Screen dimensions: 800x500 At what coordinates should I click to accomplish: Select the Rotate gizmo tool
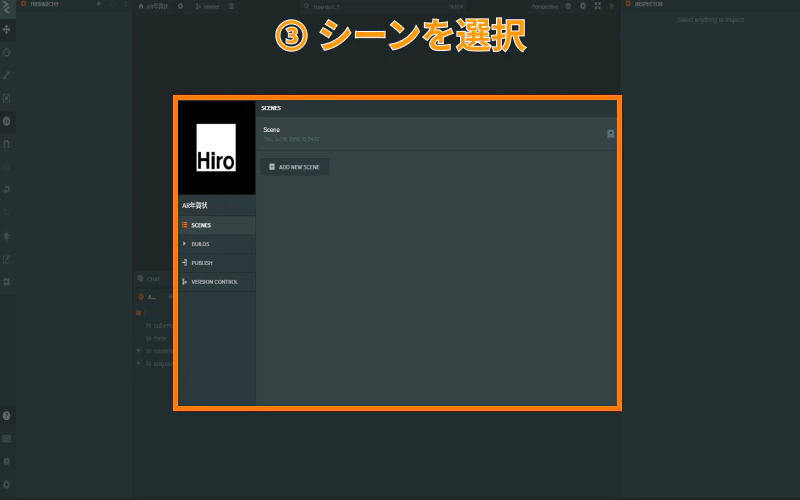point(7,52)
